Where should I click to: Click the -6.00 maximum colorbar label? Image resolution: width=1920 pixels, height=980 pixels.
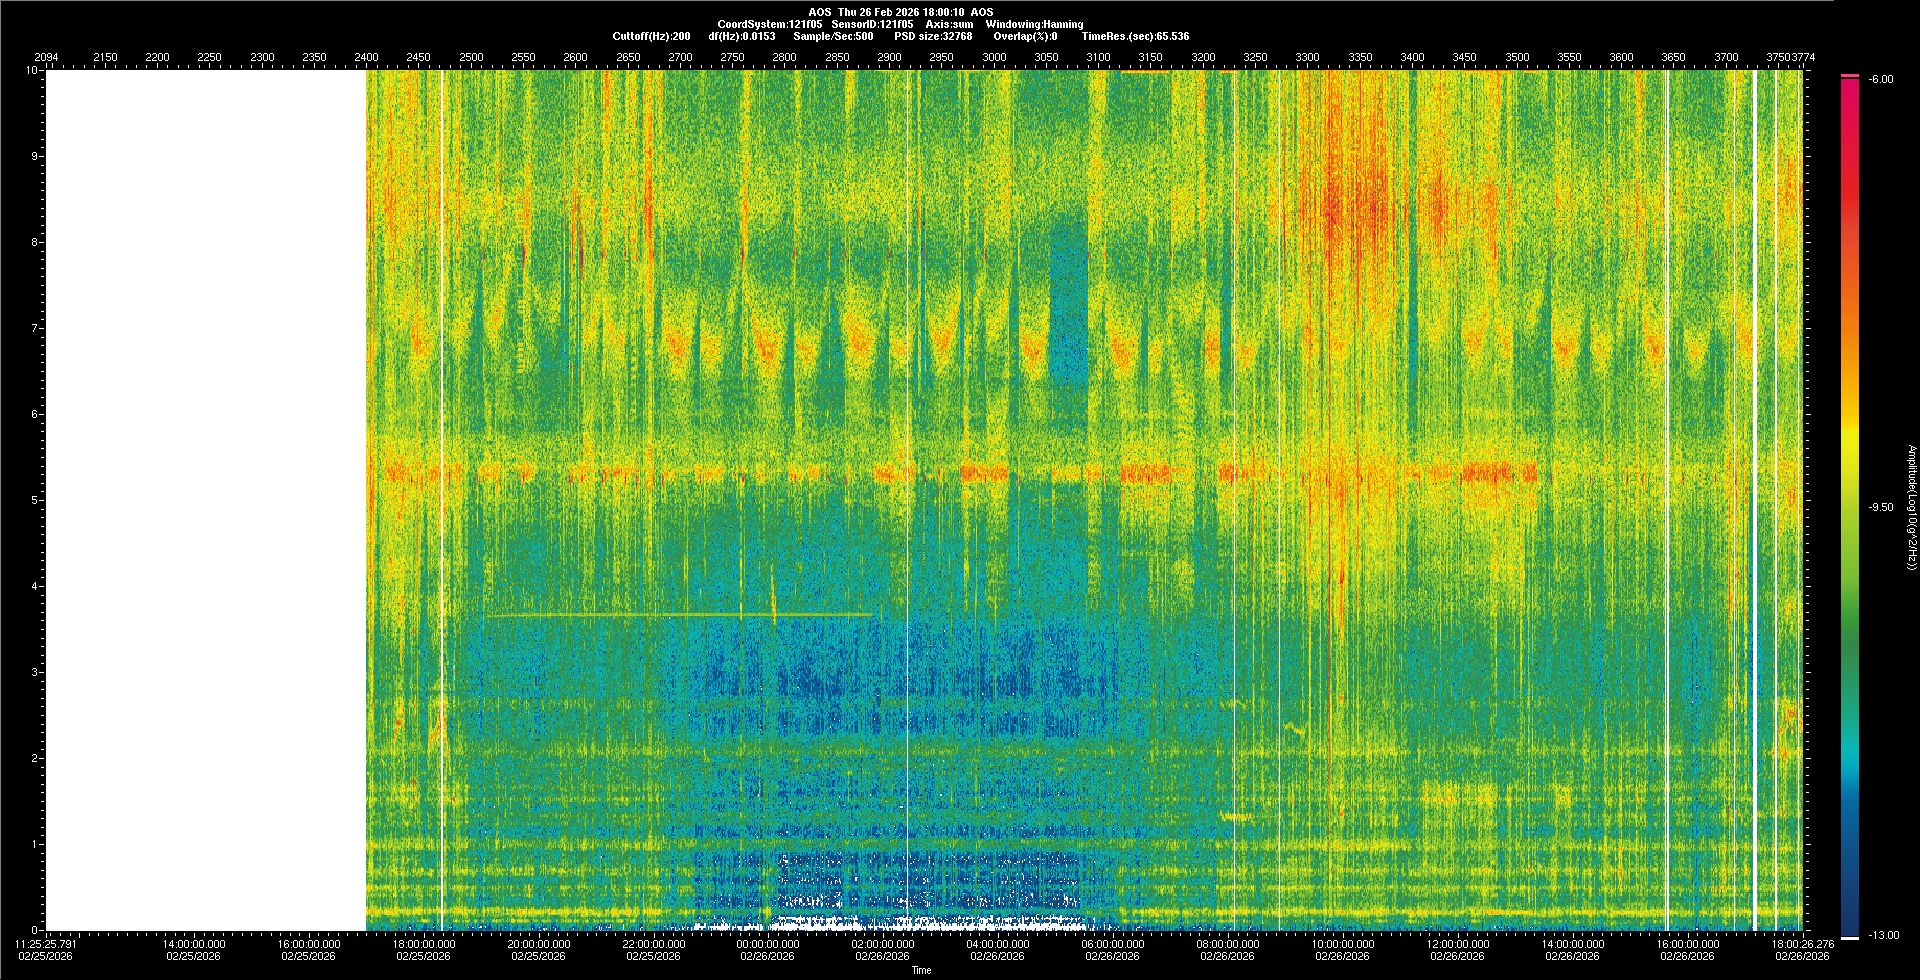pos(1881,79)
